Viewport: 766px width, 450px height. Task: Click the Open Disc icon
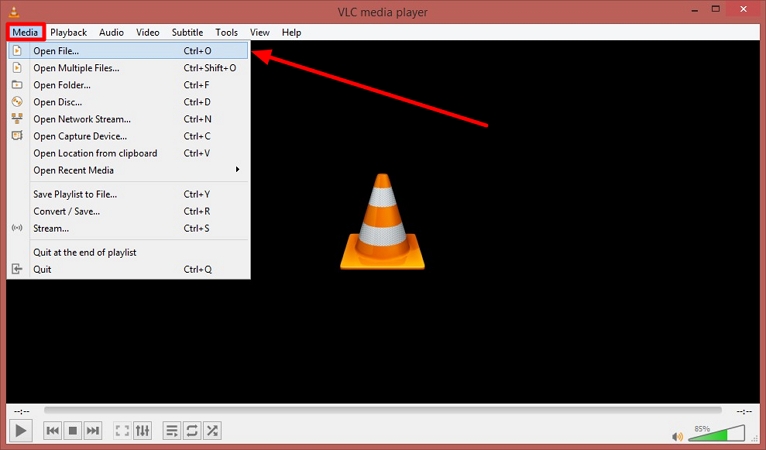(x=17, y=102)
